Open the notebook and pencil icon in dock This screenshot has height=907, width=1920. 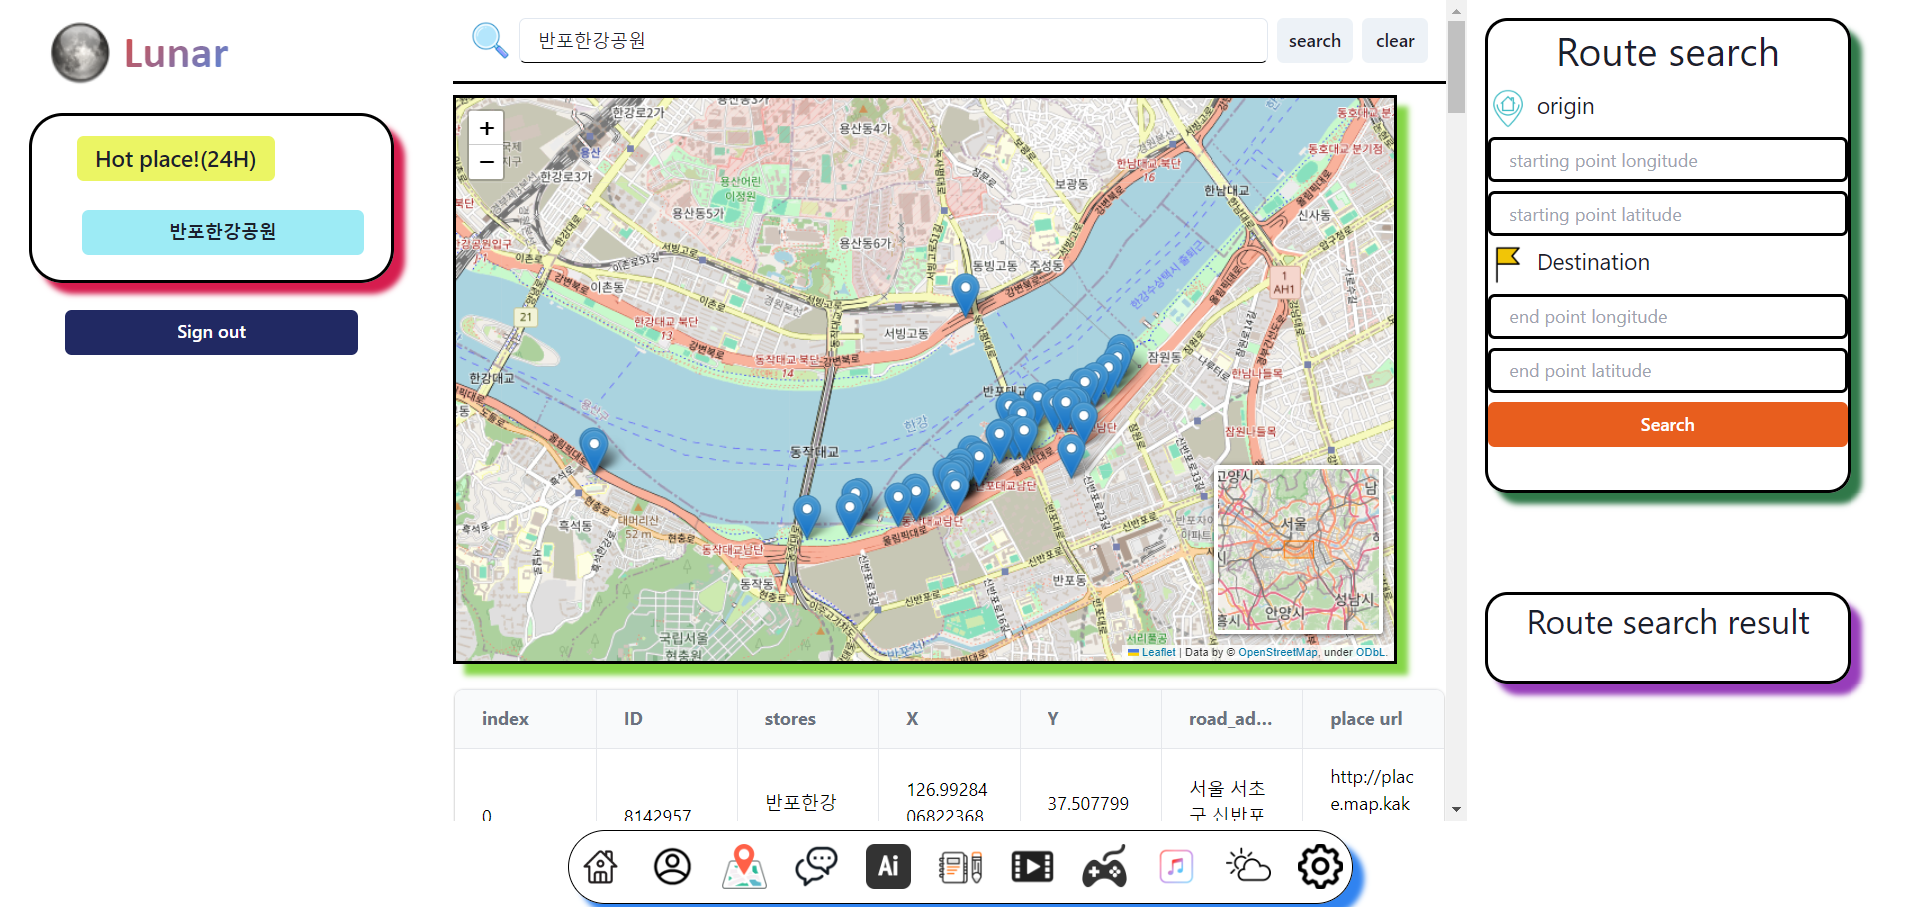click(x=960, y=866)
